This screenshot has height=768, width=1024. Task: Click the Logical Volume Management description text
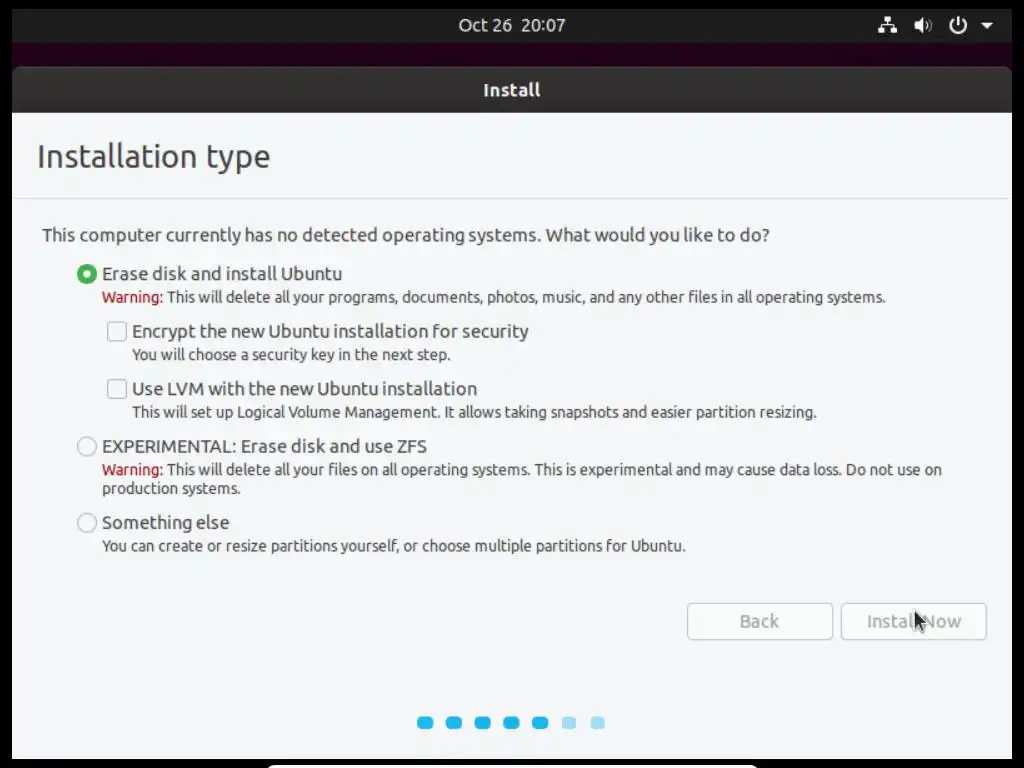point(474,412)
